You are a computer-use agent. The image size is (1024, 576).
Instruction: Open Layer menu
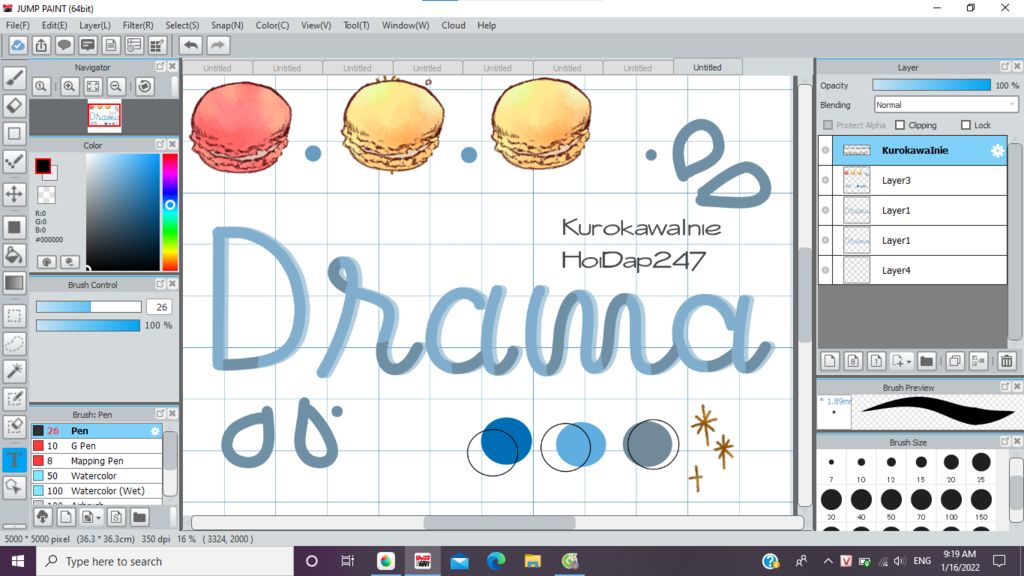(x=95, y=25)
